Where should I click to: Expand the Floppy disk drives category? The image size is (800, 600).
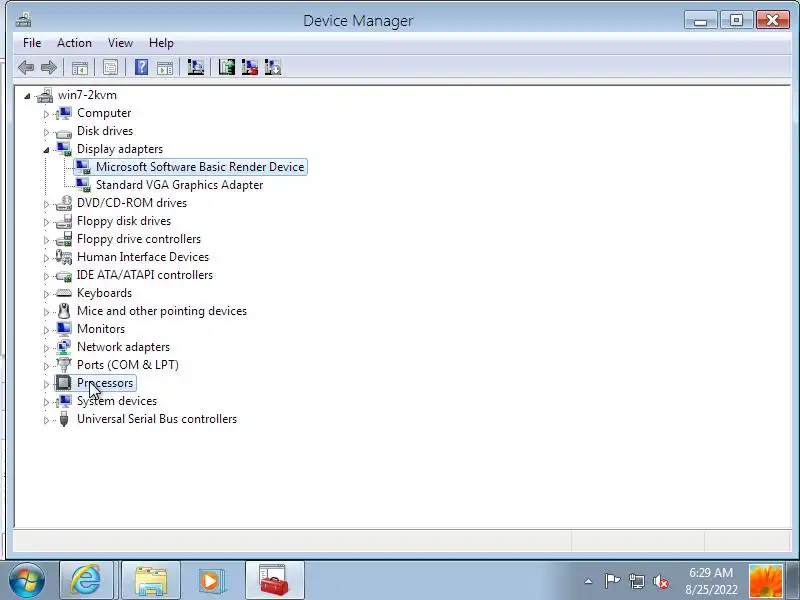46,221
